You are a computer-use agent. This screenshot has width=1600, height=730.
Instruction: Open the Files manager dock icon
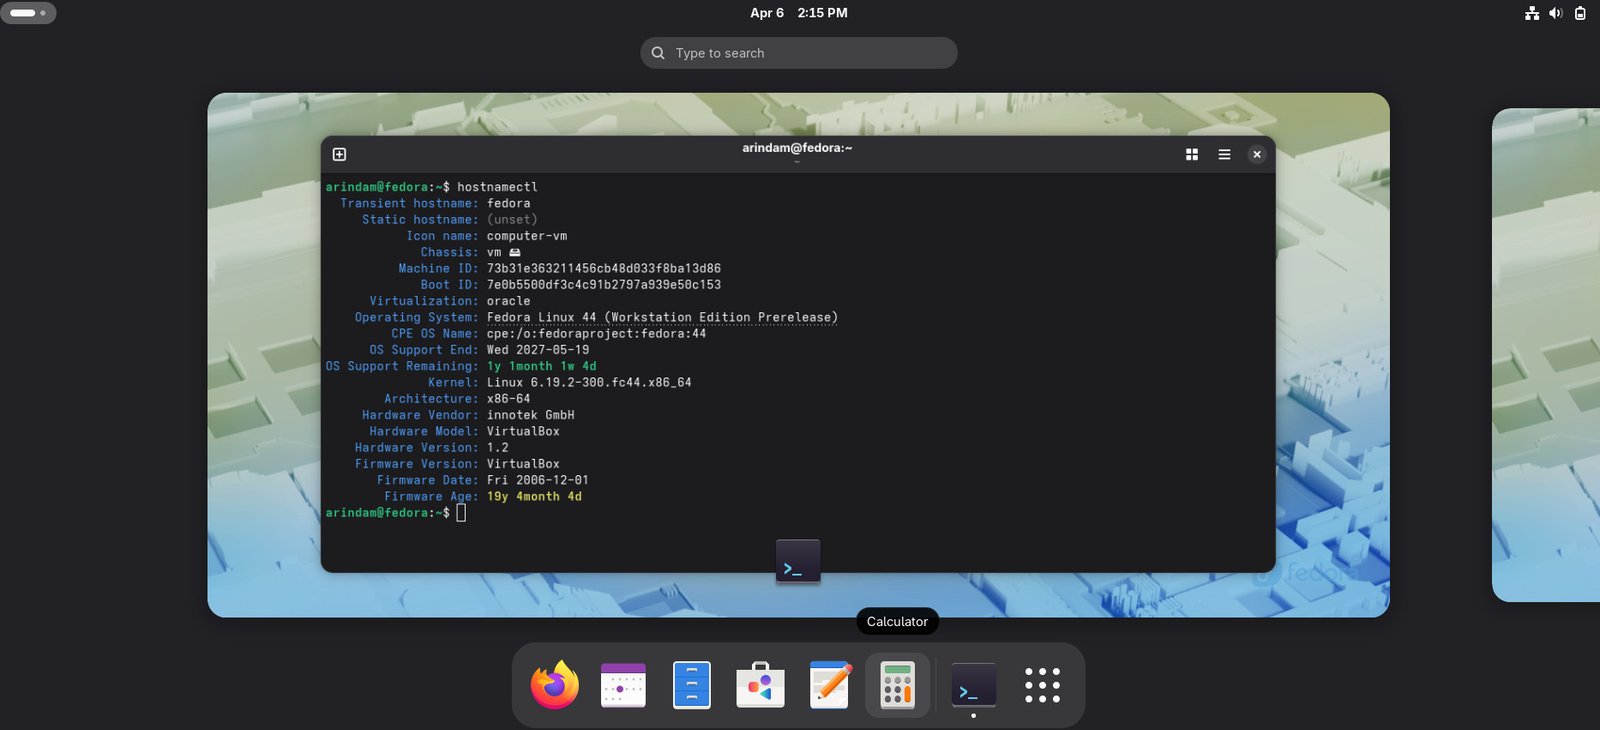pyautogui.click(x=691, y=686)
